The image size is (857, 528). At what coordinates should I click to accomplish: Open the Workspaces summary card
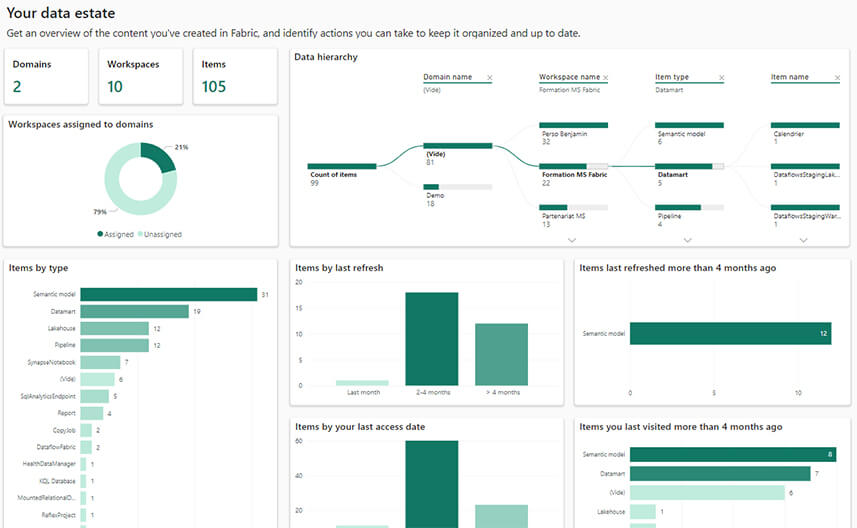coord(141,76)
